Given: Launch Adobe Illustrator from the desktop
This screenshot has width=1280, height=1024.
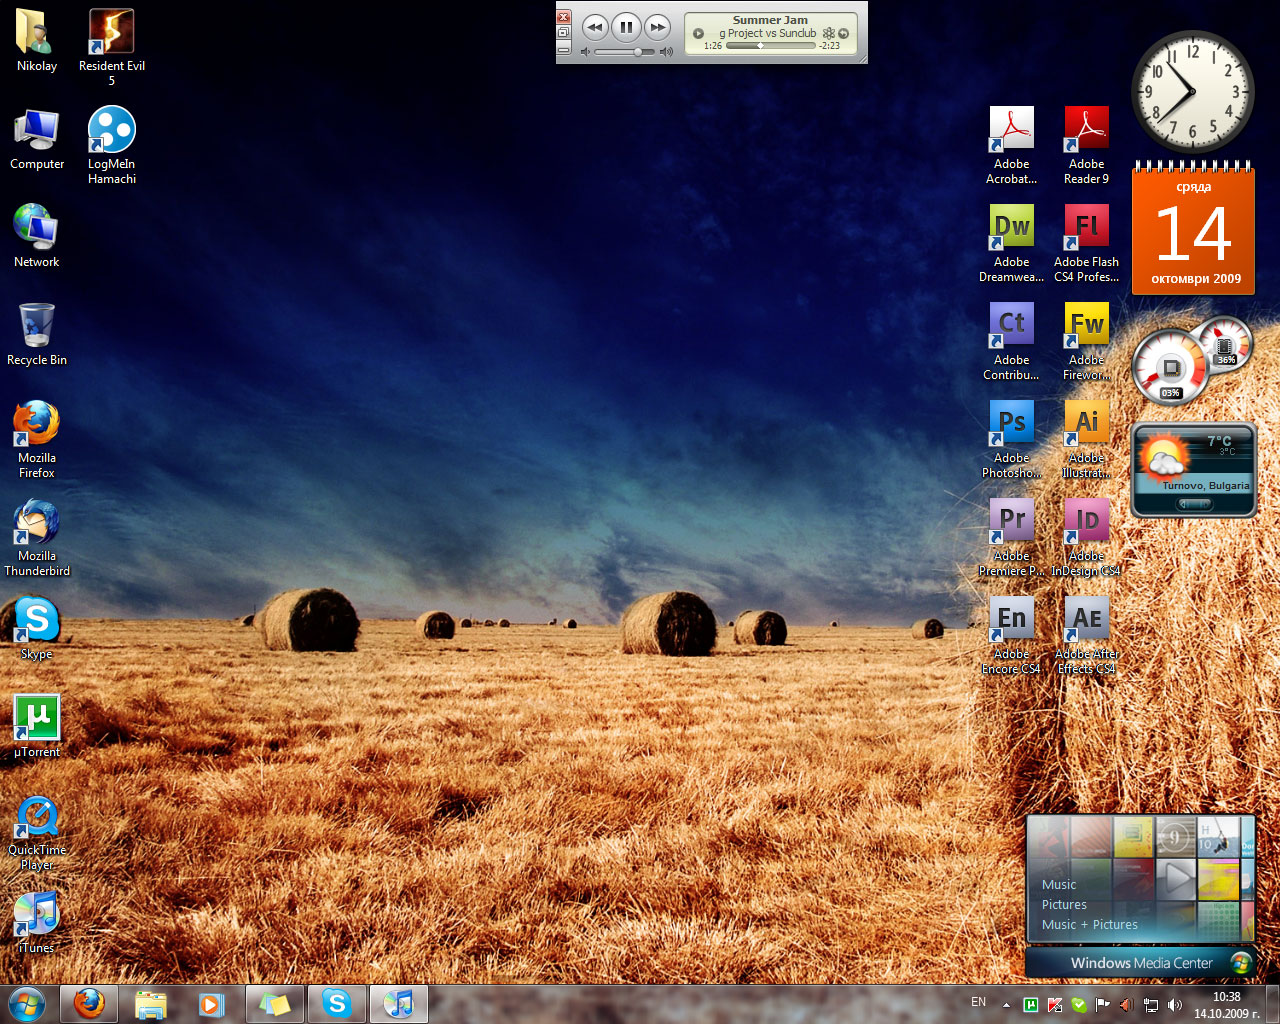Looking at the screenshot, I should 1086,423.
